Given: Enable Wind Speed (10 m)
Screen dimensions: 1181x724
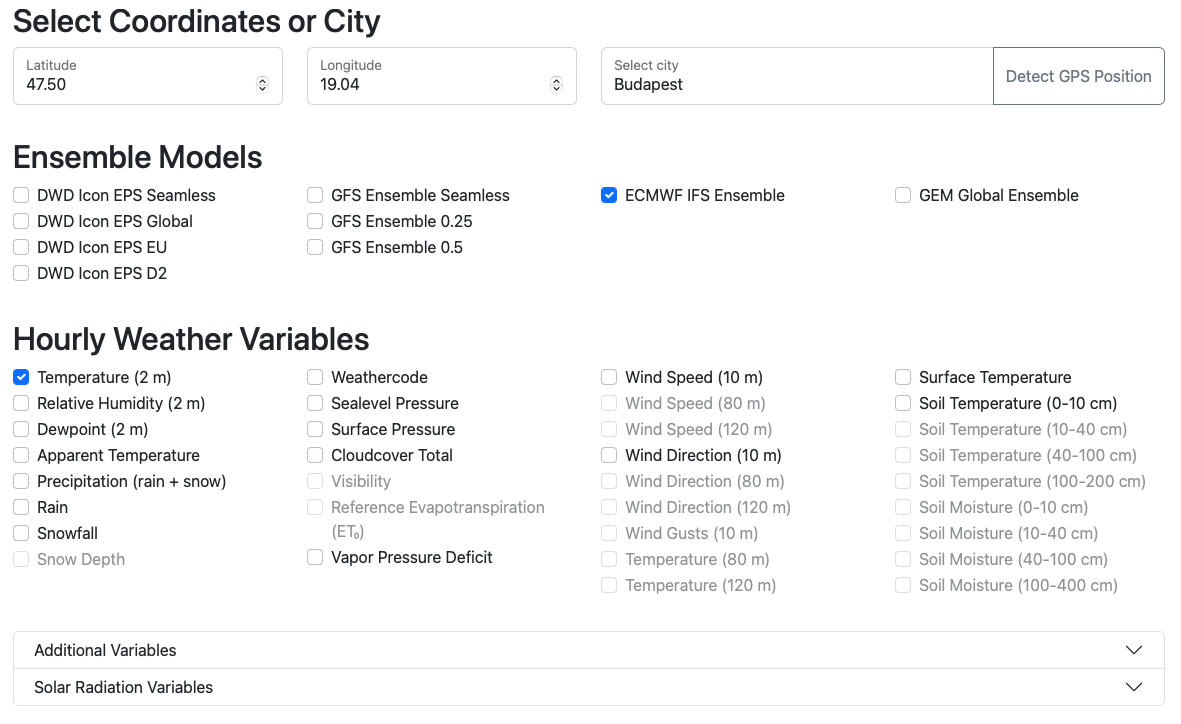Looking at the screenshot, I should coord(609,377).
